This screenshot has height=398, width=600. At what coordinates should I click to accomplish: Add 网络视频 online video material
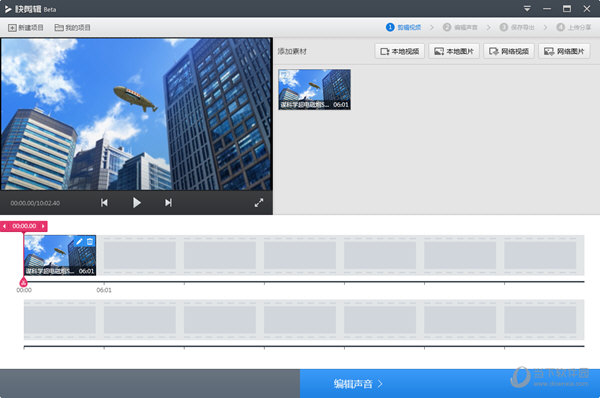tap(509, 51)
